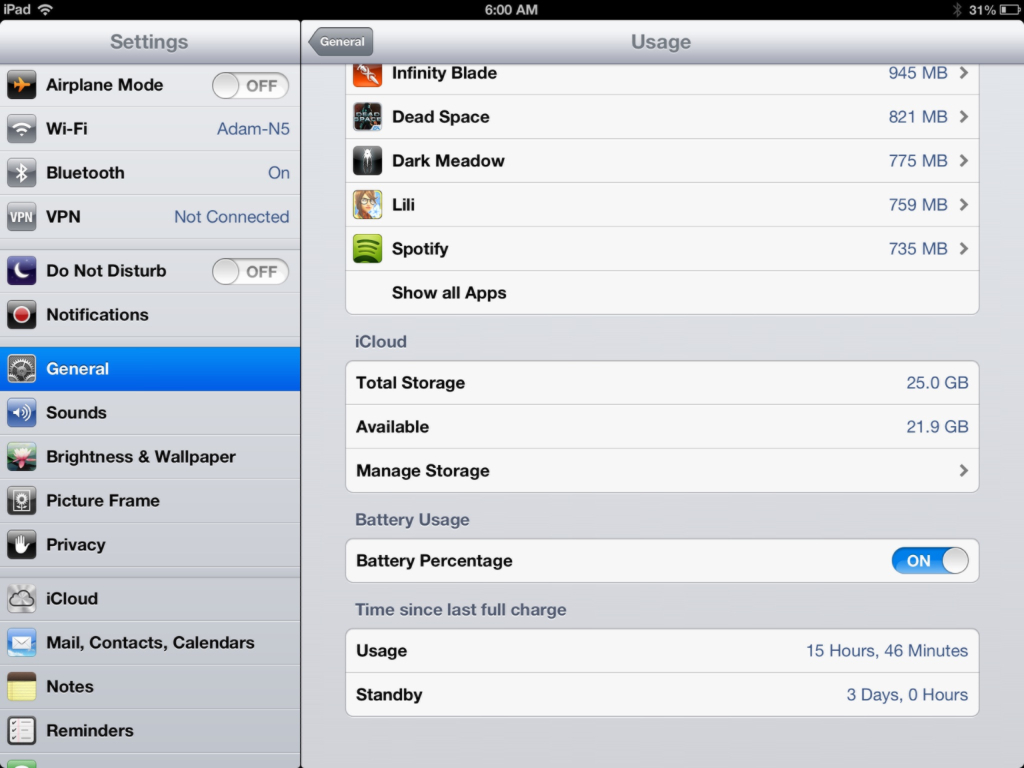This screenshot has width=1024, height=768.
Task: Tap the 821 MB size value
Action: coord(918,117)
